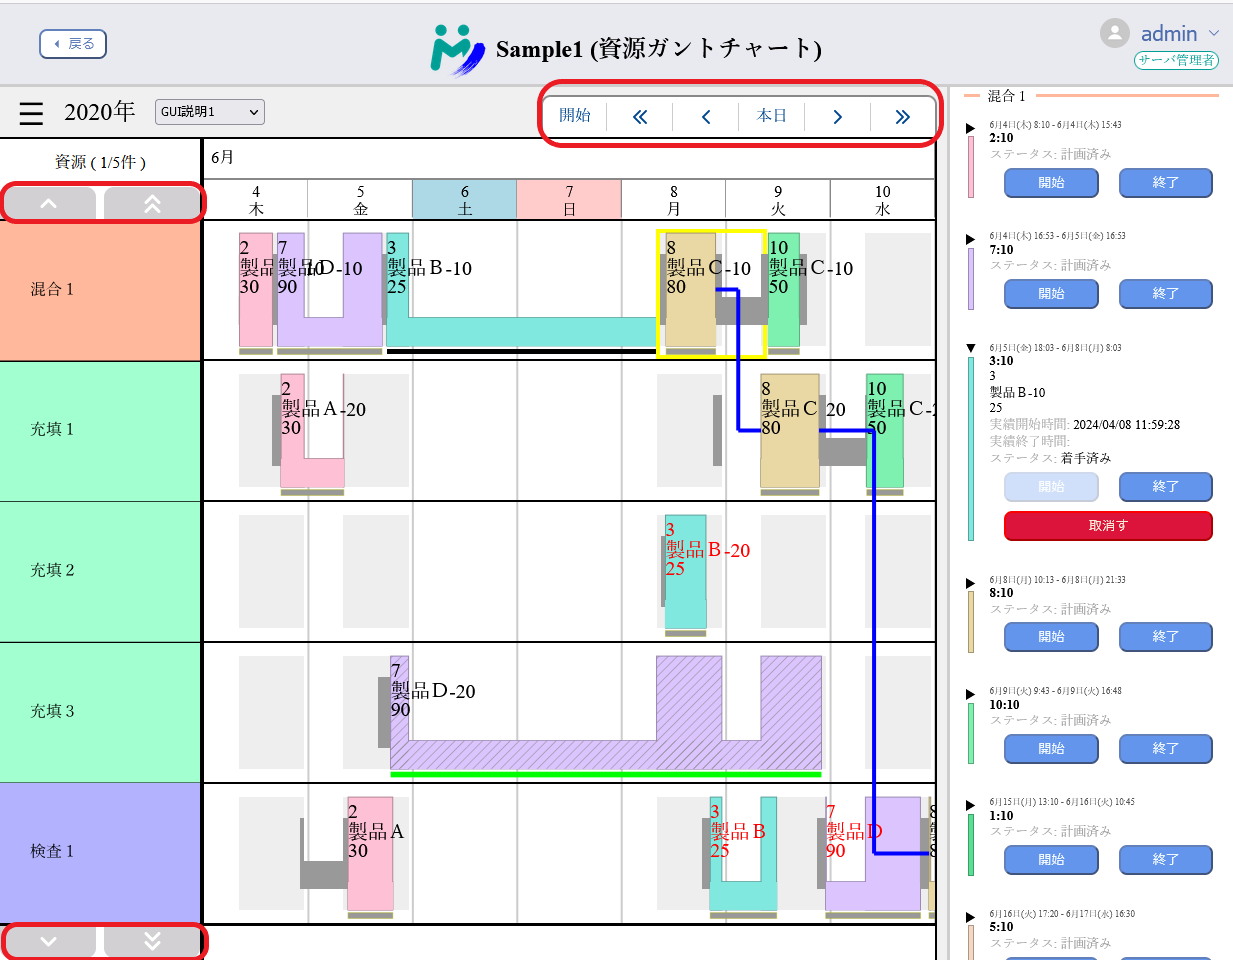Click the 開始 label in the navigation bar
Screen dimensions: 1233x960
(x=575, y=116)
